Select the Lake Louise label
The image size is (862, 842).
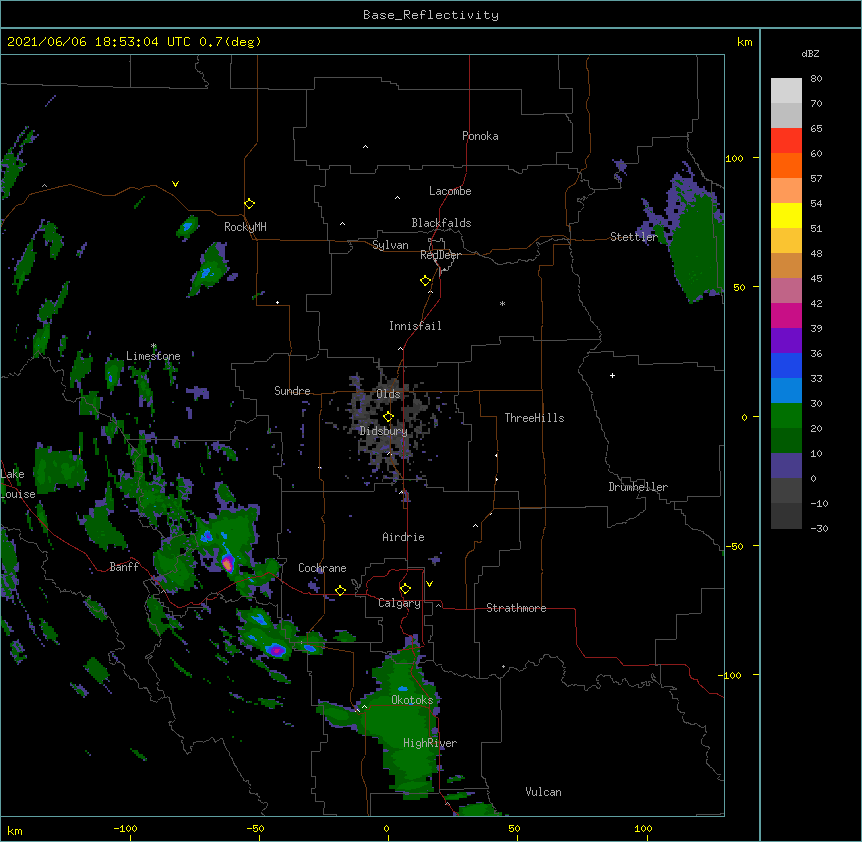18,484
